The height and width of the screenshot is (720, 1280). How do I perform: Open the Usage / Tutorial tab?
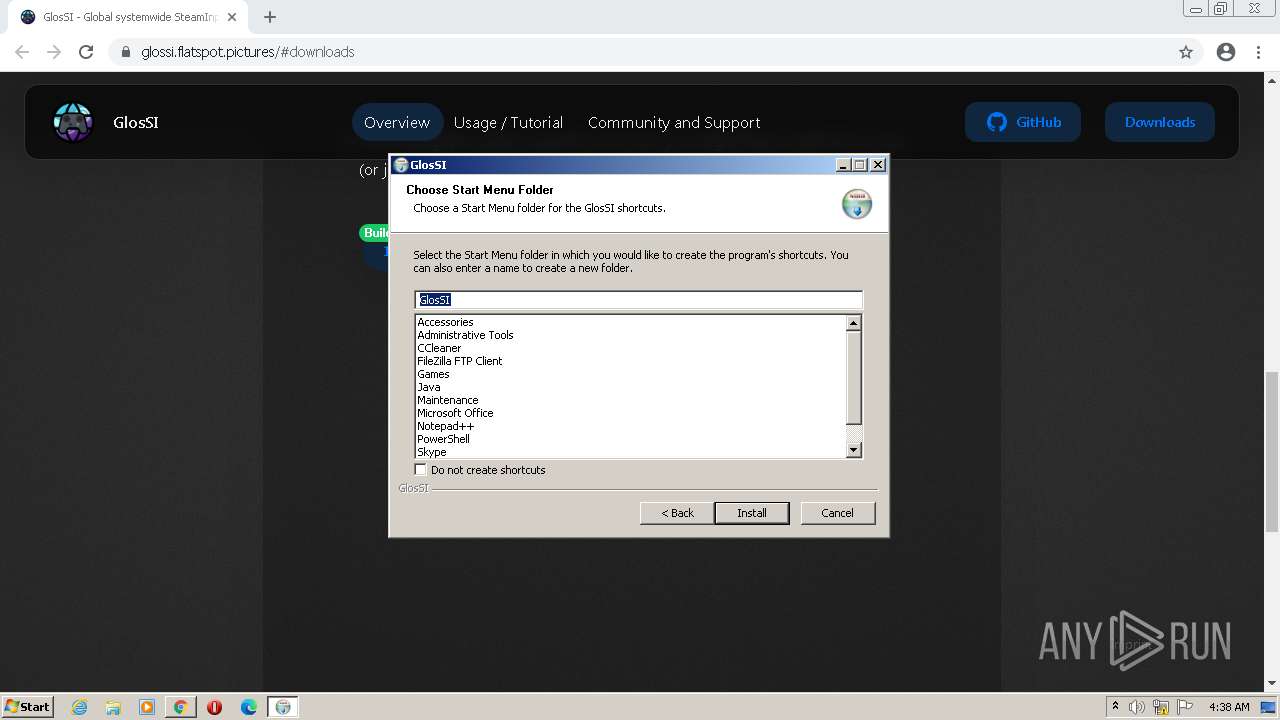click(508, 122)
